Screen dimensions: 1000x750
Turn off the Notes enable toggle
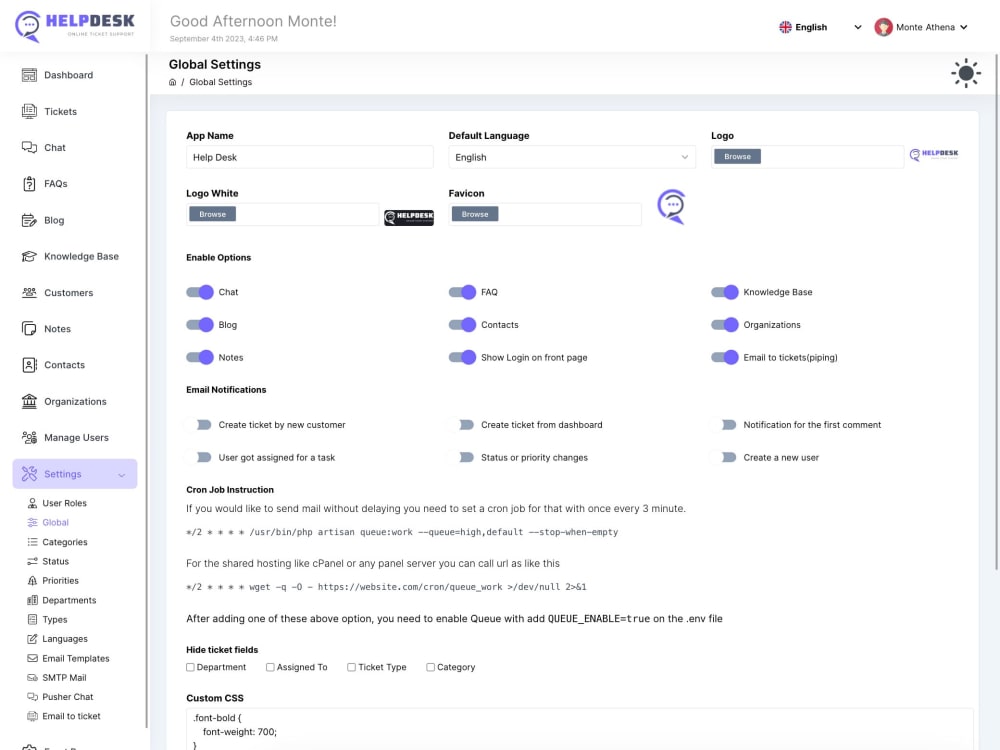(x=200, y=357)
